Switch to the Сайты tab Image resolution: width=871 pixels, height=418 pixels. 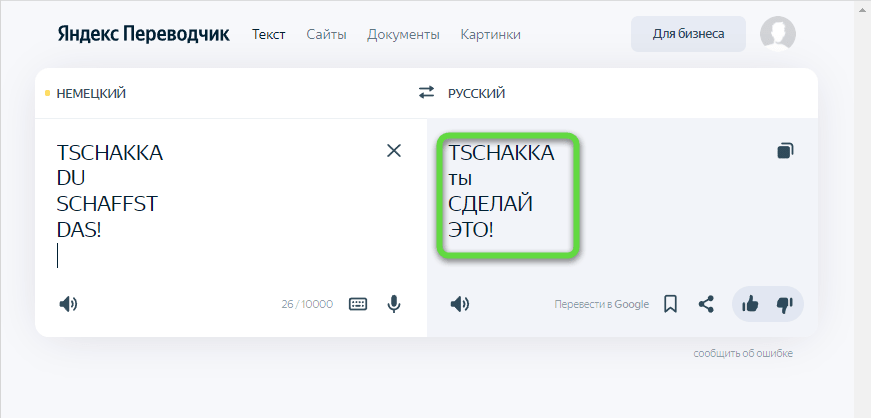(326, 34)
